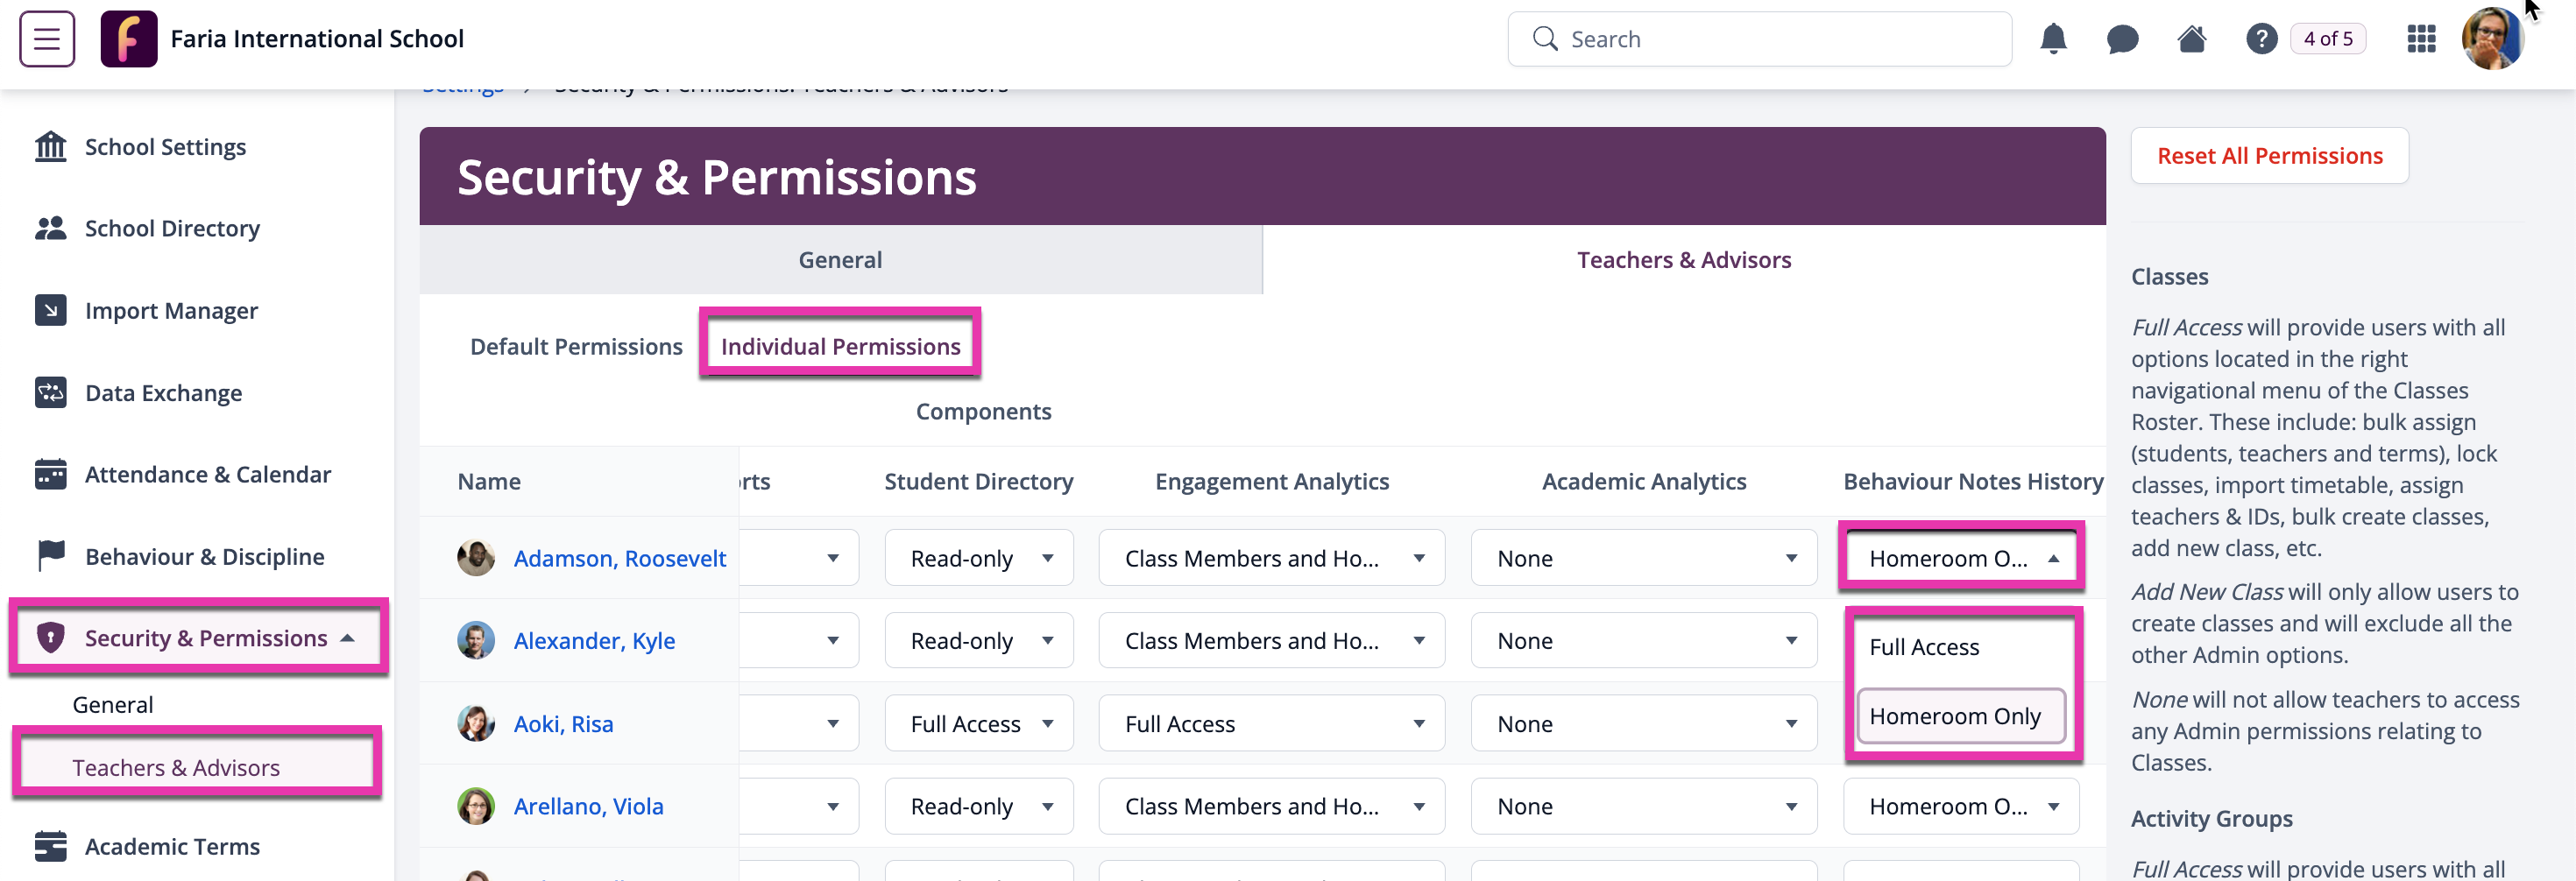Open the hamburger navigation menu

click(x=47, y=39)
